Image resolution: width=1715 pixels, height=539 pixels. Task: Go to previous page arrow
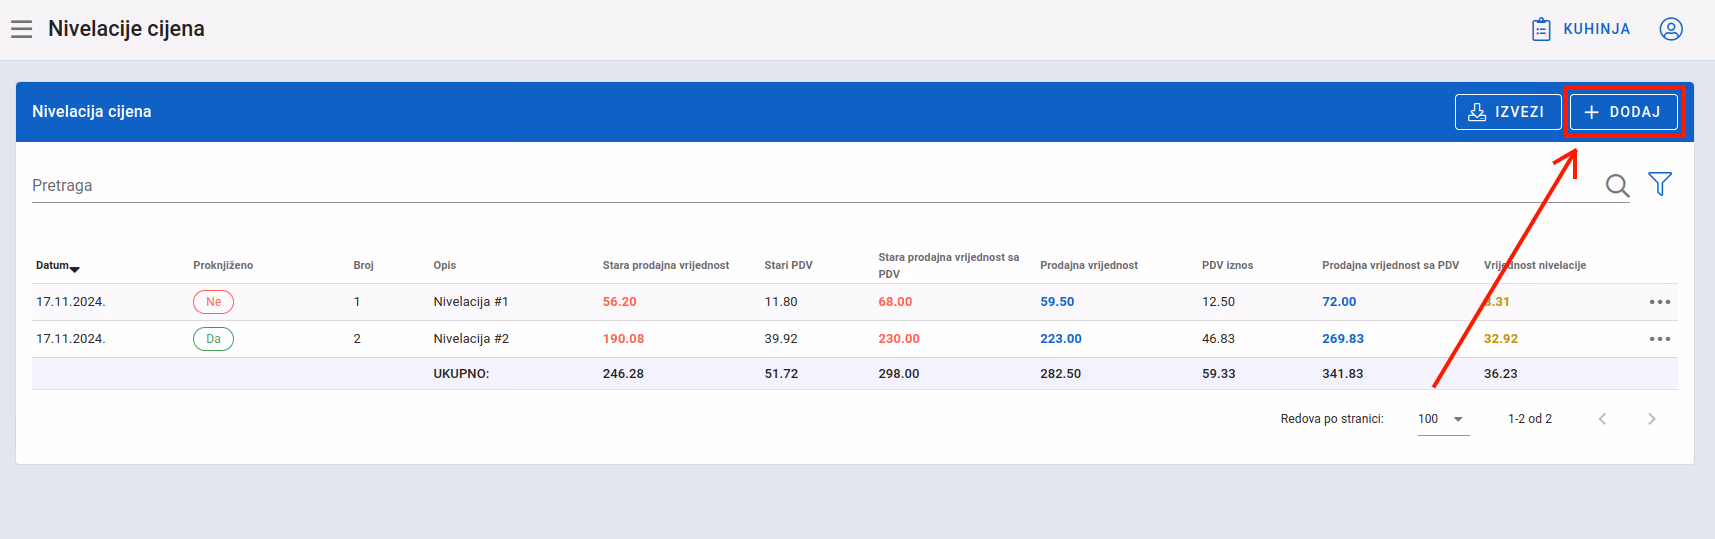tap(1602, 419)
